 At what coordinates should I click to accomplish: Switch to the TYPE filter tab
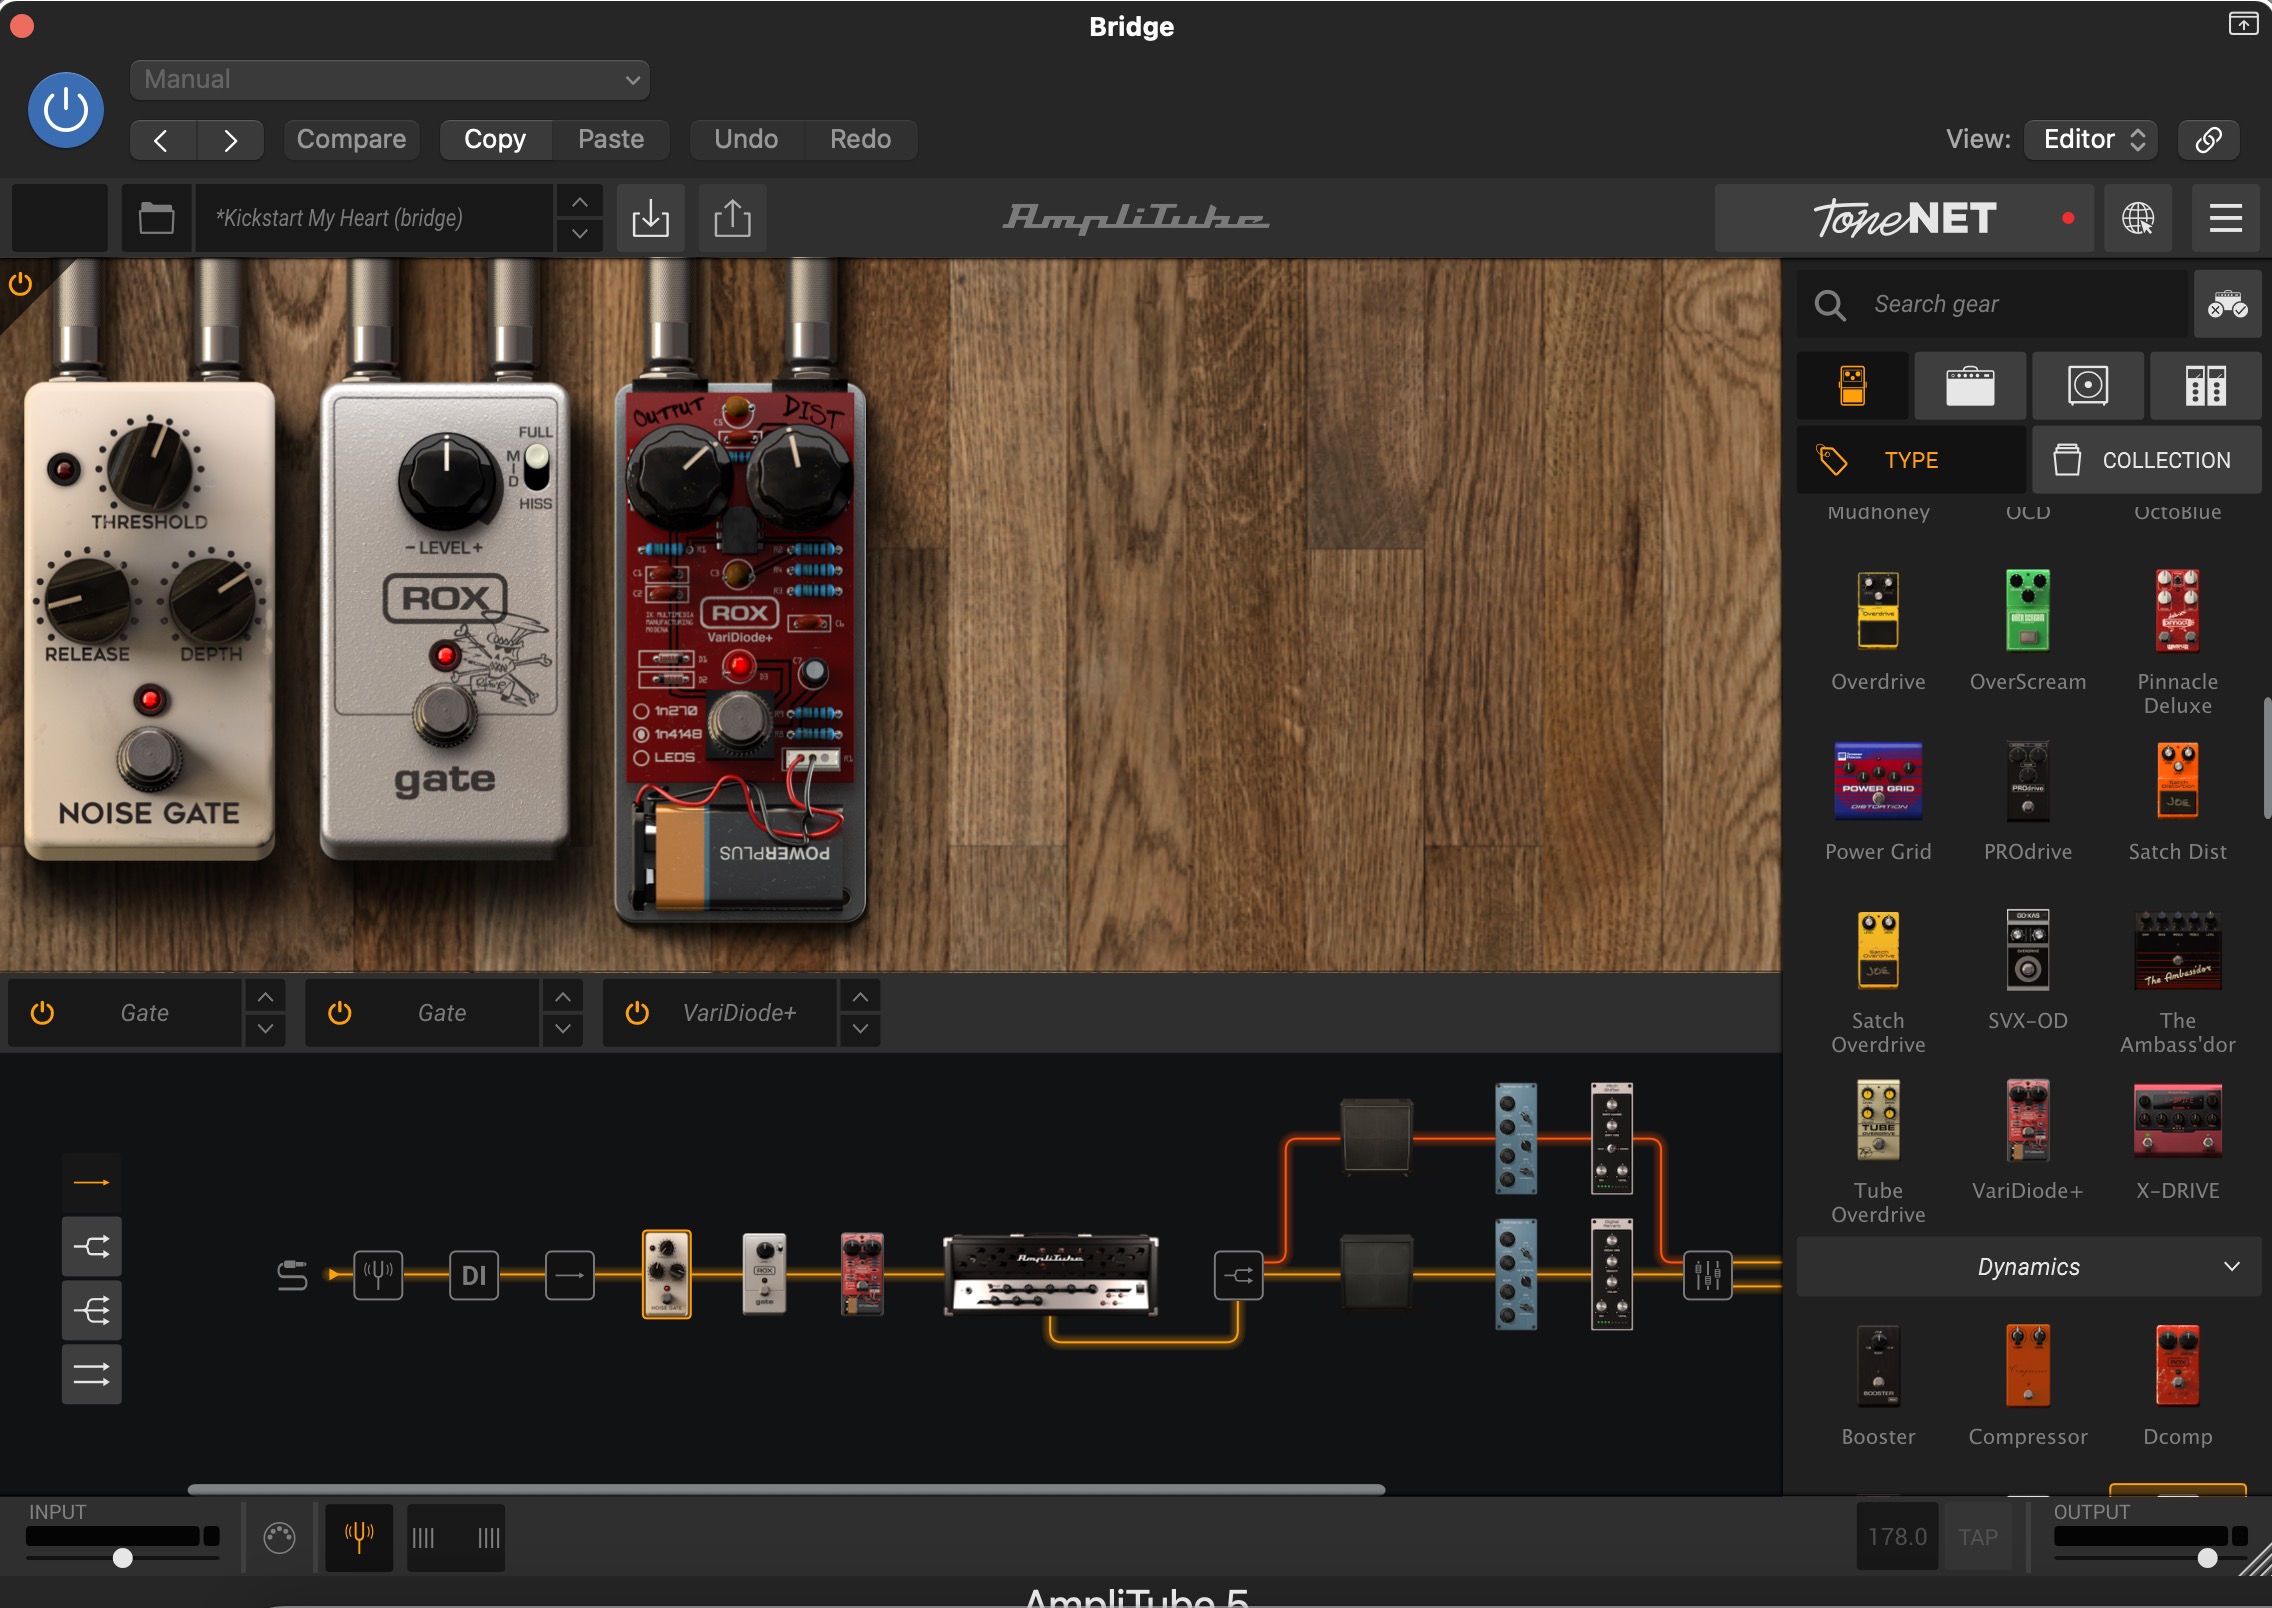(x=1912, y=460)
